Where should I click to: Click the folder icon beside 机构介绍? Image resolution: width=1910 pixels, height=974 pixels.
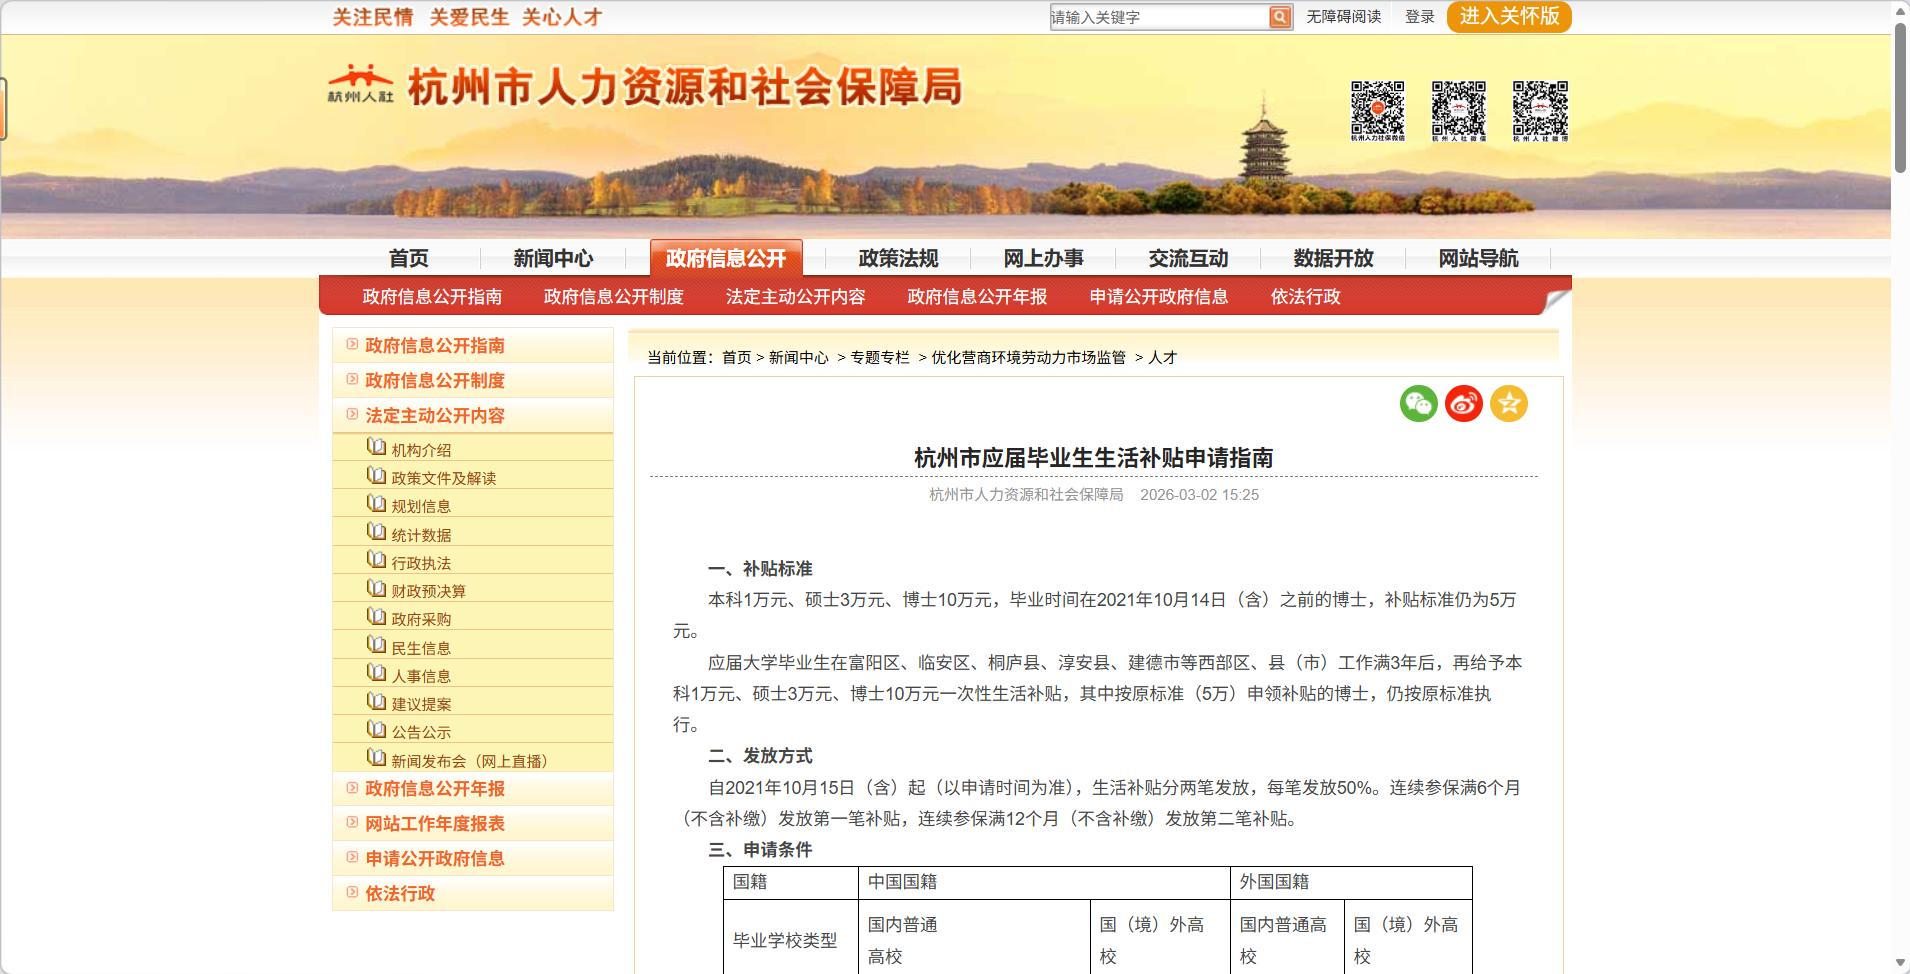[x=376, y=447]
